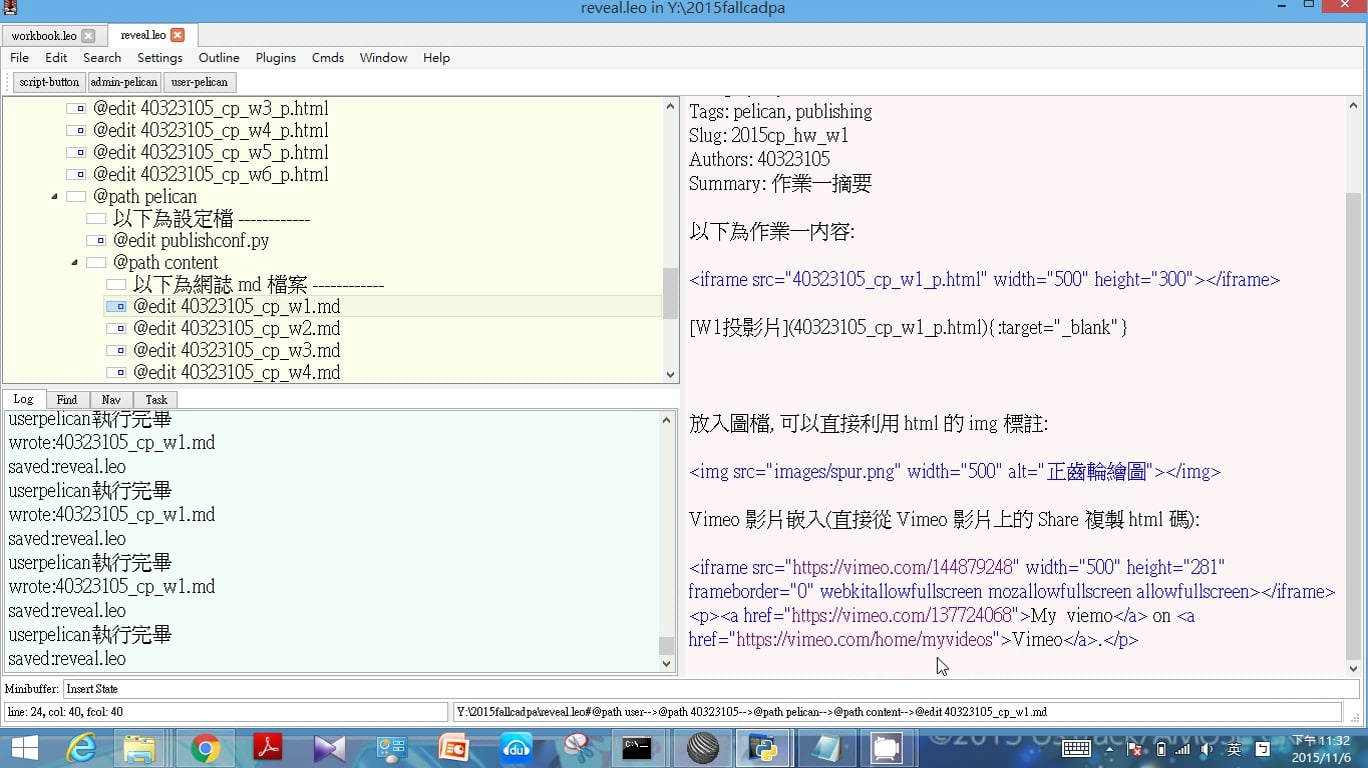The width and height of the screenshot is (1368, 768).
Task: Click the outline pane scroll down arrow
Action: point(670,375)
